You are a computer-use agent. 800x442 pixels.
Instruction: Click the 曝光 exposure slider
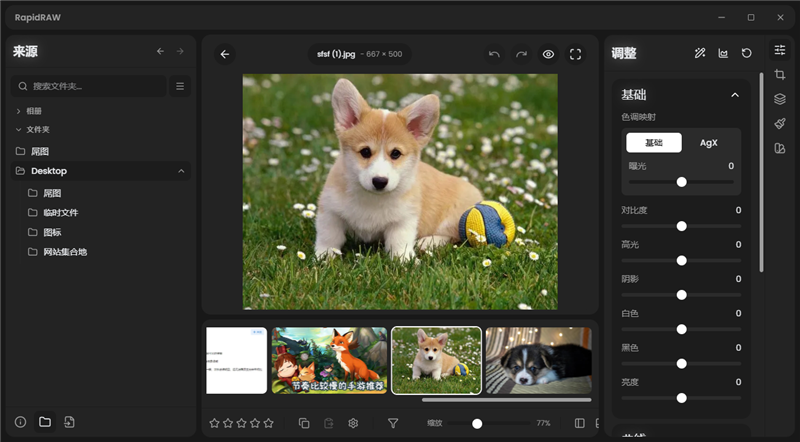pos(681,182)
